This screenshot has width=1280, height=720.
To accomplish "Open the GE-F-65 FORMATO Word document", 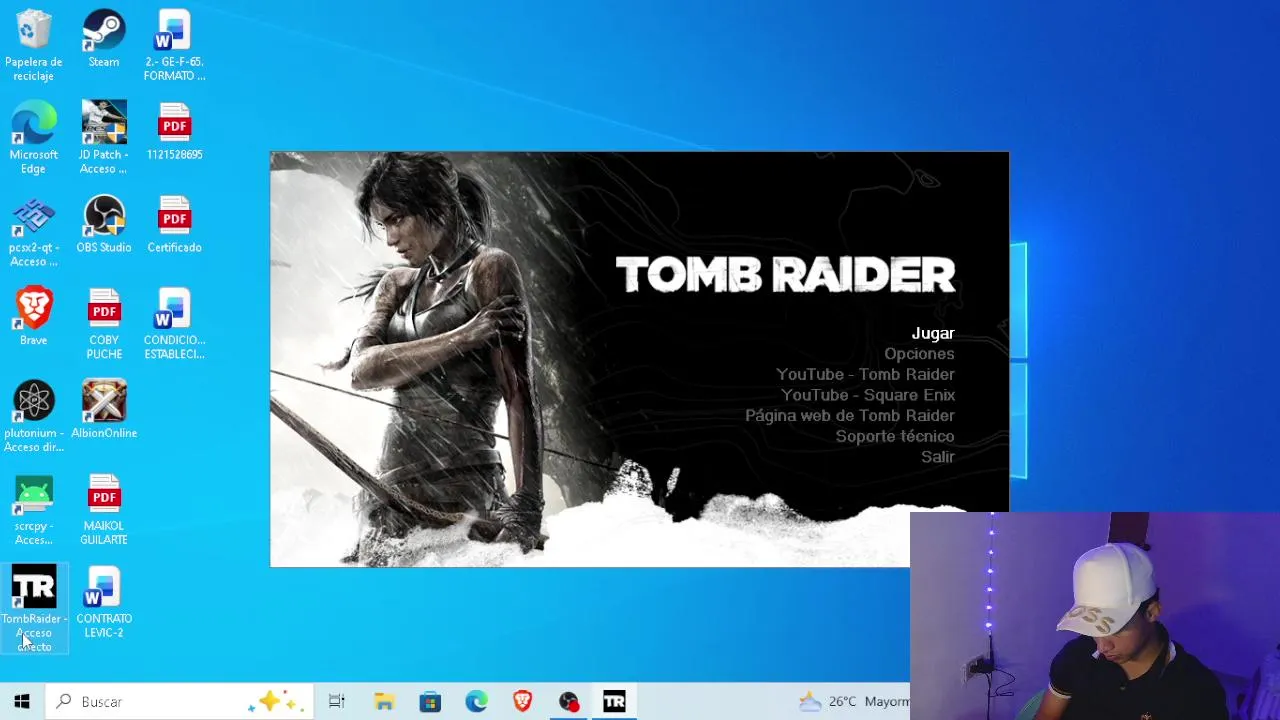I will coord(174,45).
